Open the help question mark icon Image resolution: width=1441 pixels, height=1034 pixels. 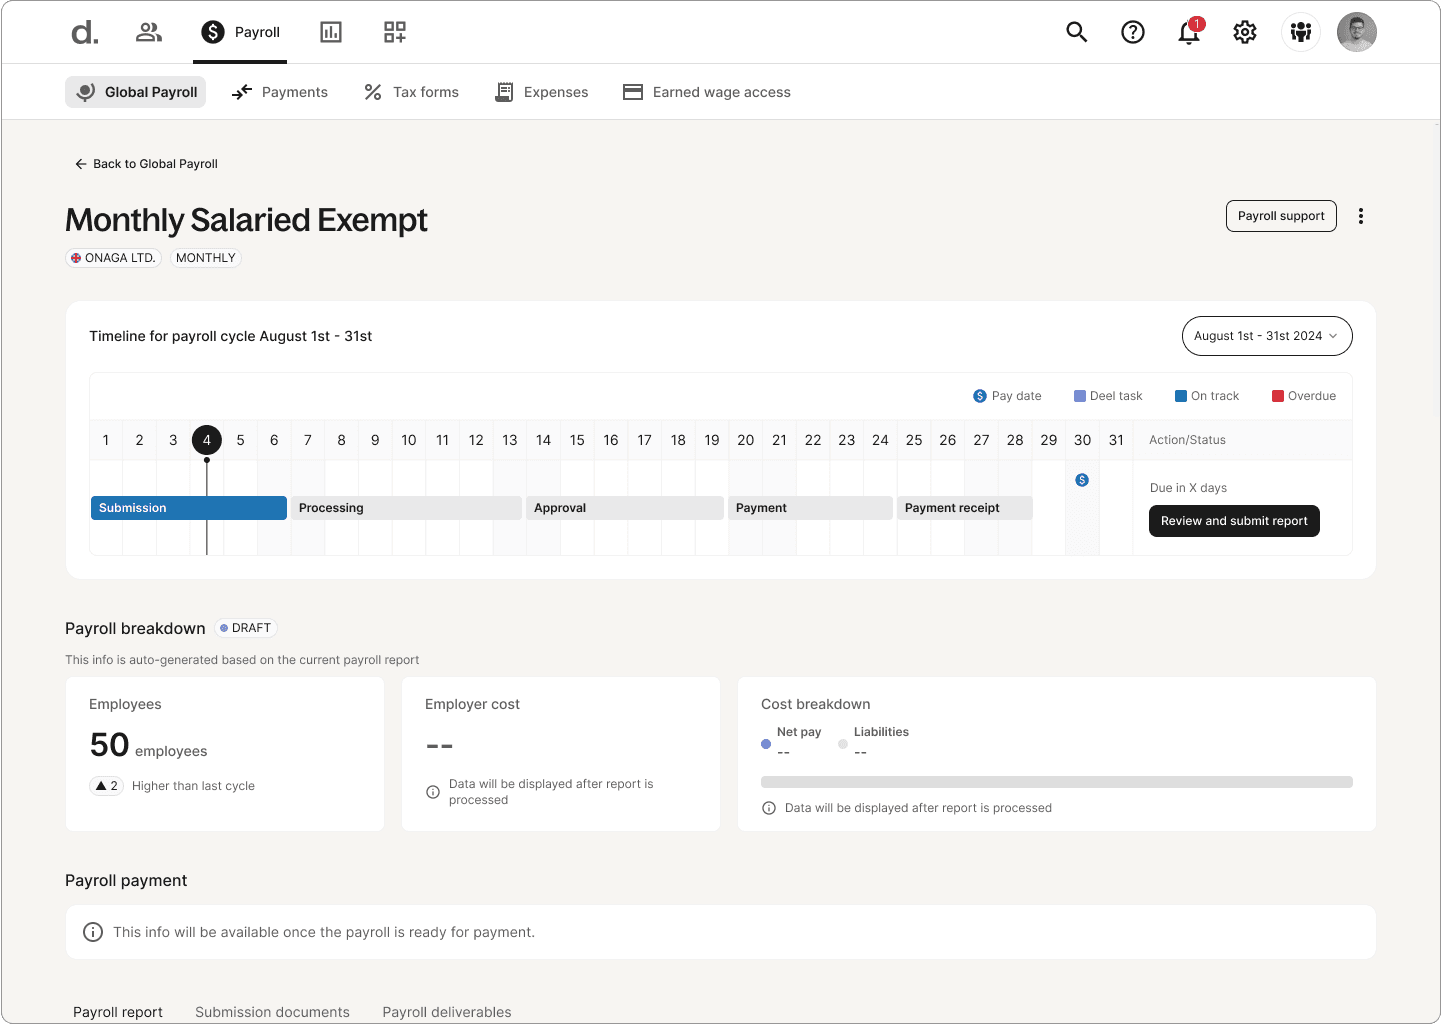click(x=1132, y=32)
